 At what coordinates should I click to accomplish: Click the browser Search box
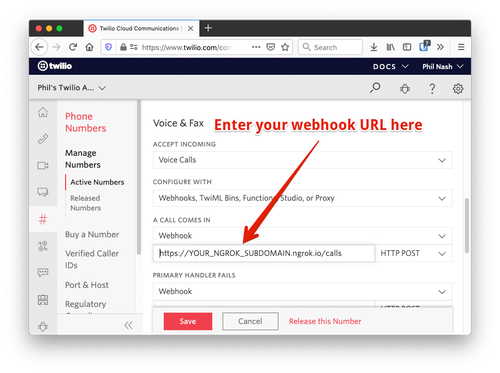click(x=330, y=47)
